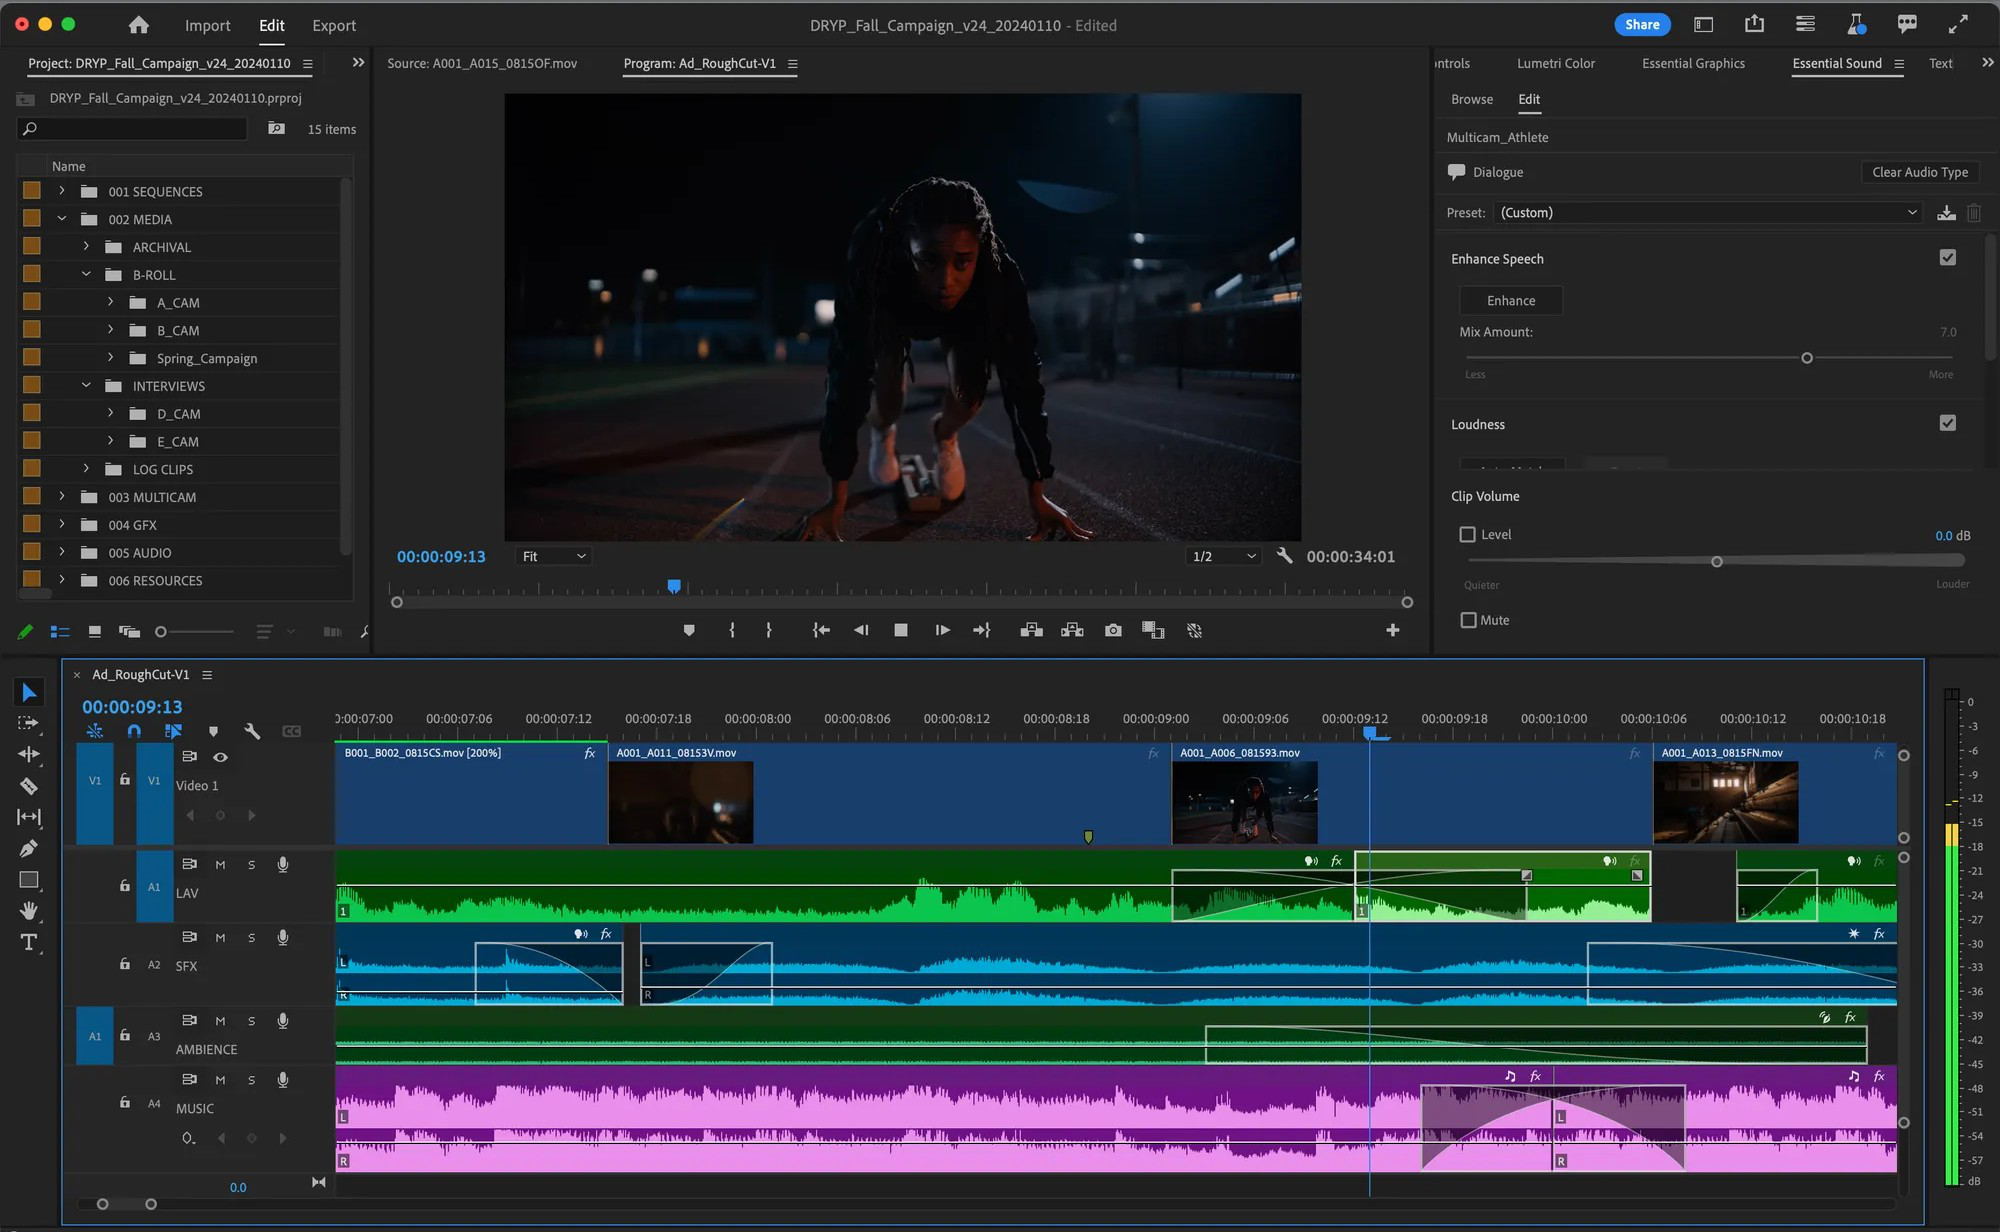2000x1232 pixels.
Task: Click the Clear Audio Type button
Action: tap(1919, 172)
